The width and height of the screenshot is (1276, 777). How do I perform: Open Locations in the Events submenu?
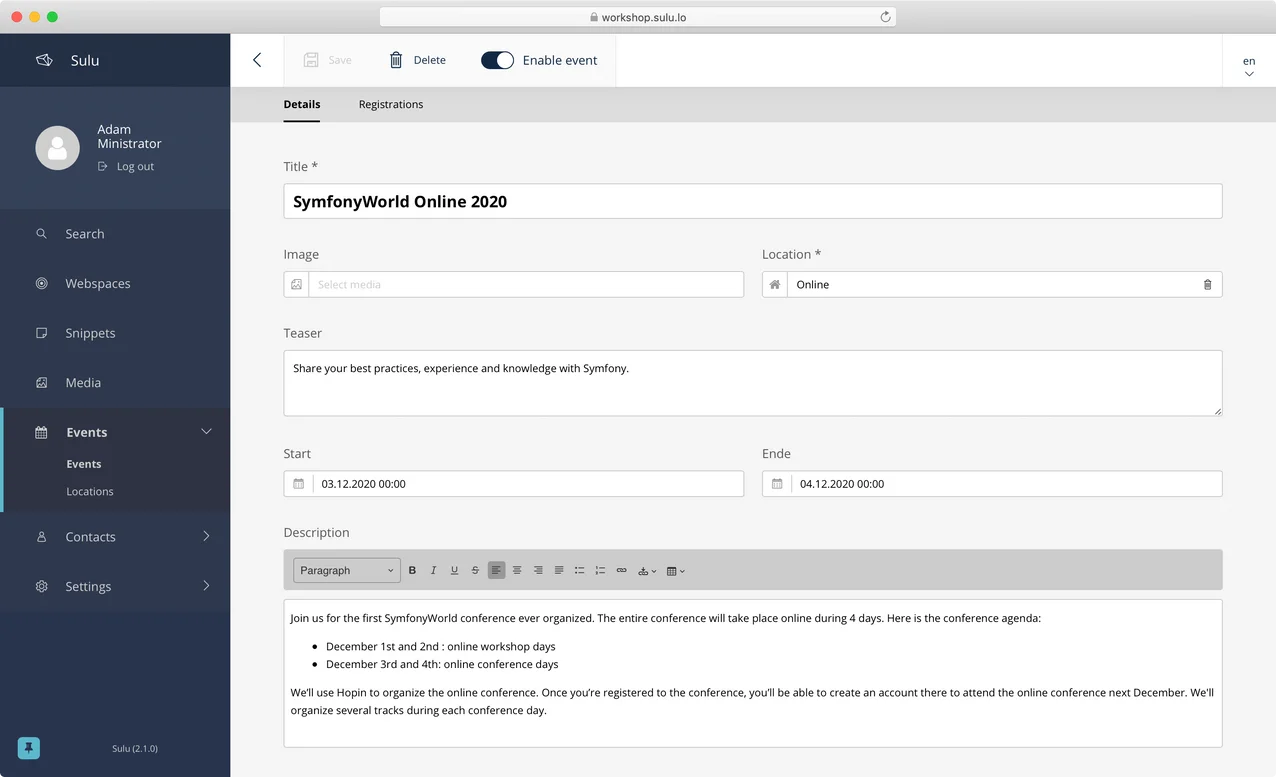[x=90, y=492]
